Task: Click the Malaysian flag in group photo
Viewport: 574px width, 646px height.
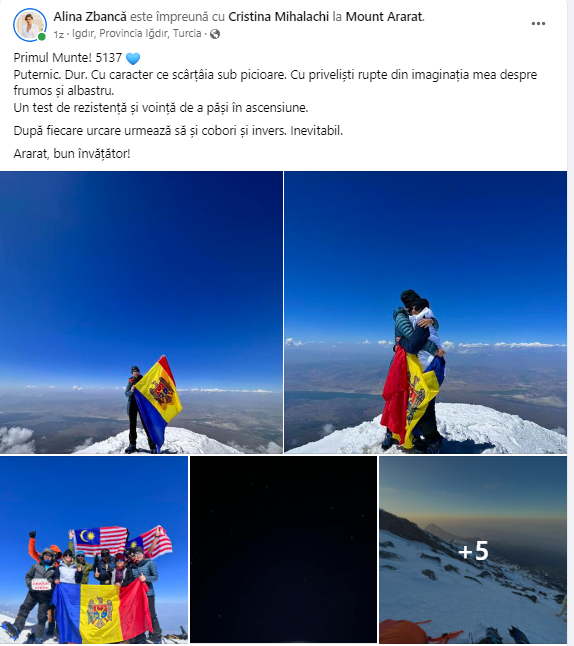Action: [x=101, y=539]
